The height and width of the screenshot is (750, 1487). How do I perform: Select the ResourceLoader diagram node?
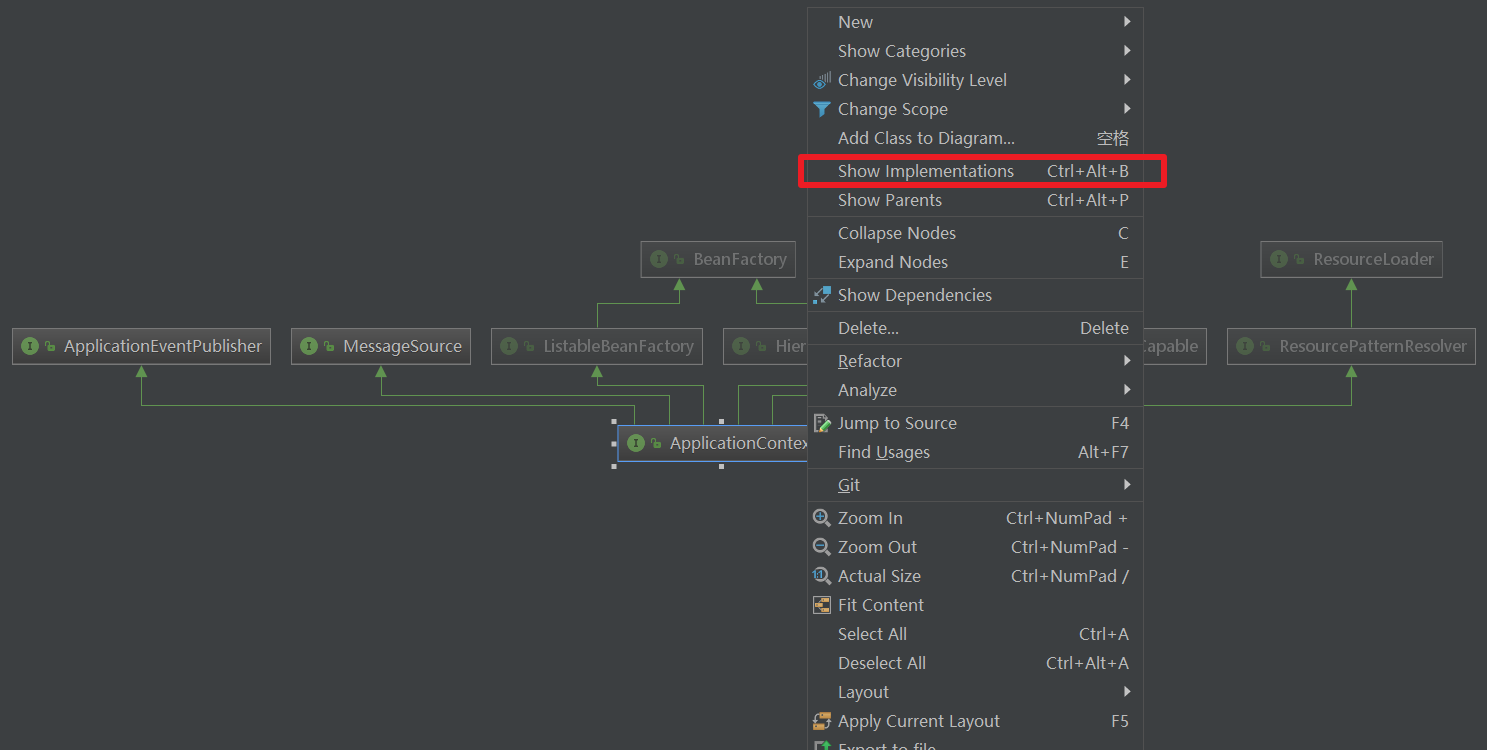pos(1351,259)
